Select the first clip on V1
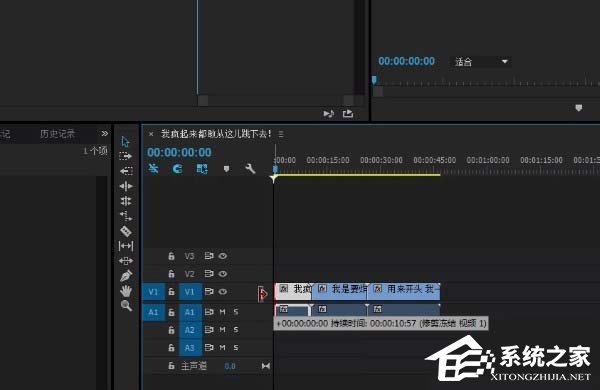This screenshot has height=390, width=600. pyautogui.click(x=293, y=292)
